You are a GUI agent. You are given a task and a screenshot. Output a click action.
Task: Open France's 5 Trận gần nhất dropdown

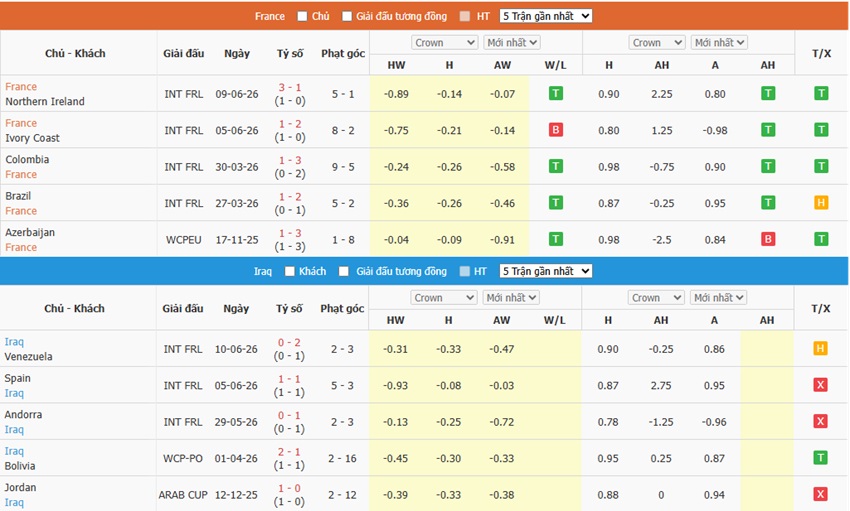pos(546,16)
